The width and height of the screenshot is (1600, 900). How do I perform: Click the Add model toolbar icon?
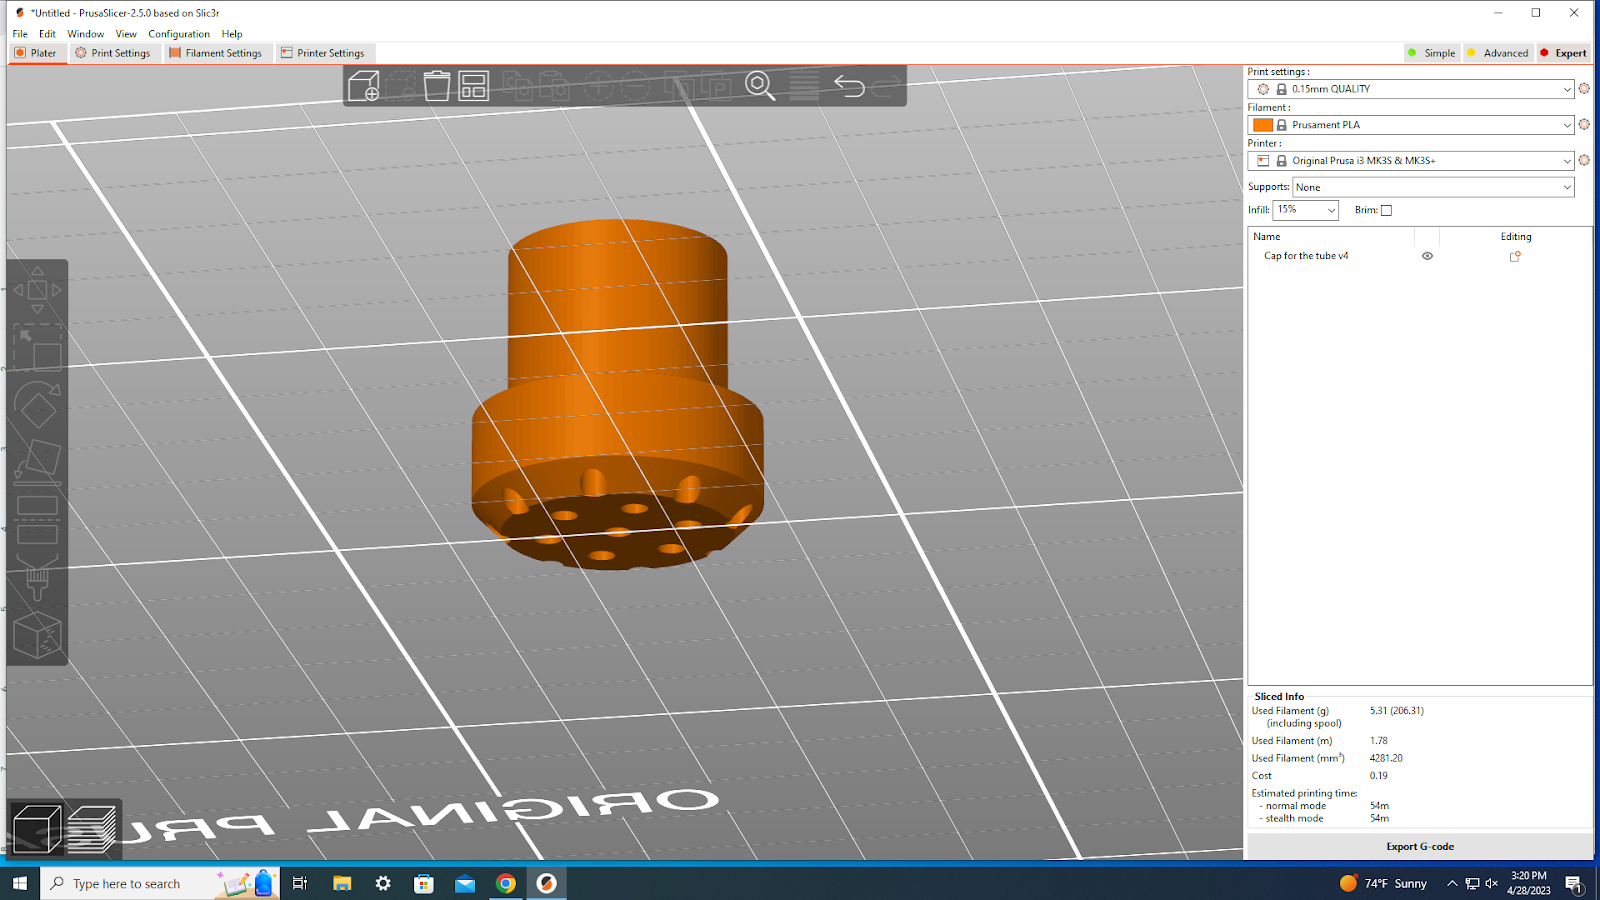tap(364, 86)
